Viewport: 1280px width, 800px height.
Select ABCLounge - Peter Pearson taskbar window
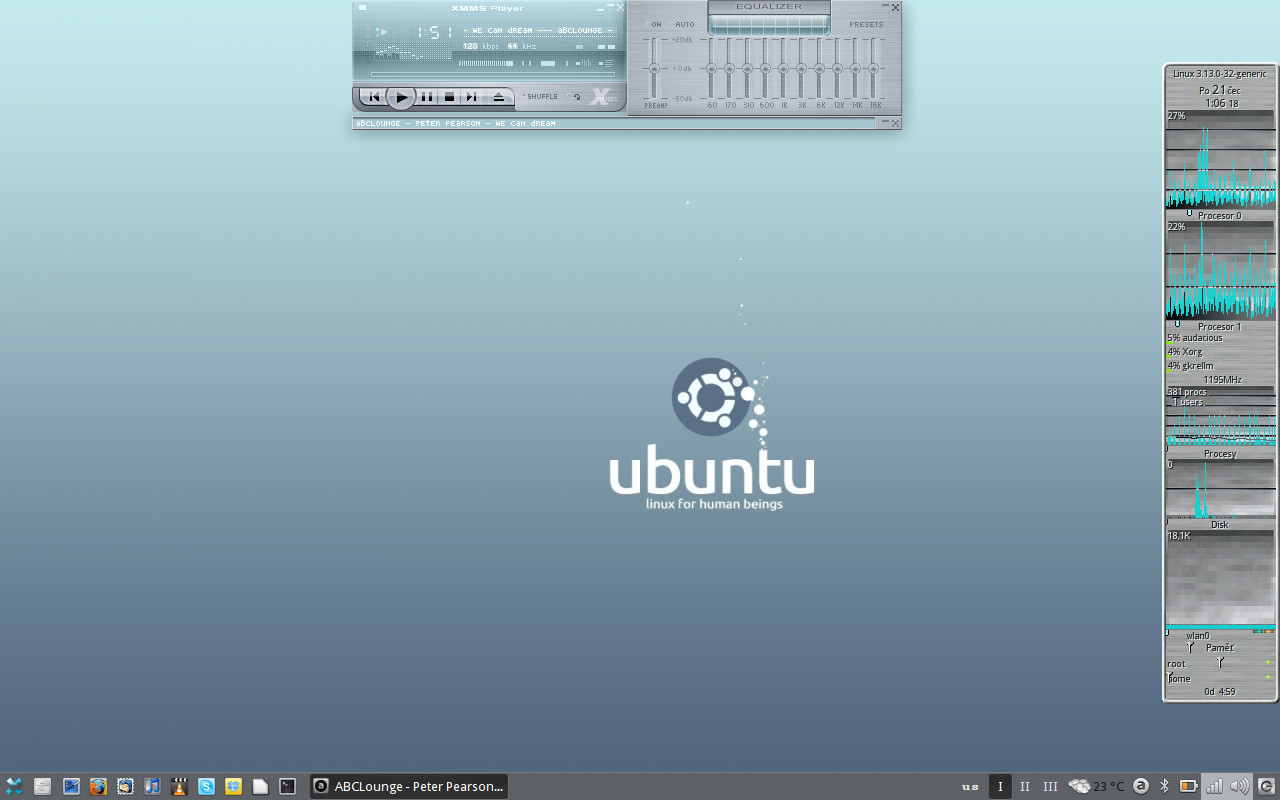point(409,786)
